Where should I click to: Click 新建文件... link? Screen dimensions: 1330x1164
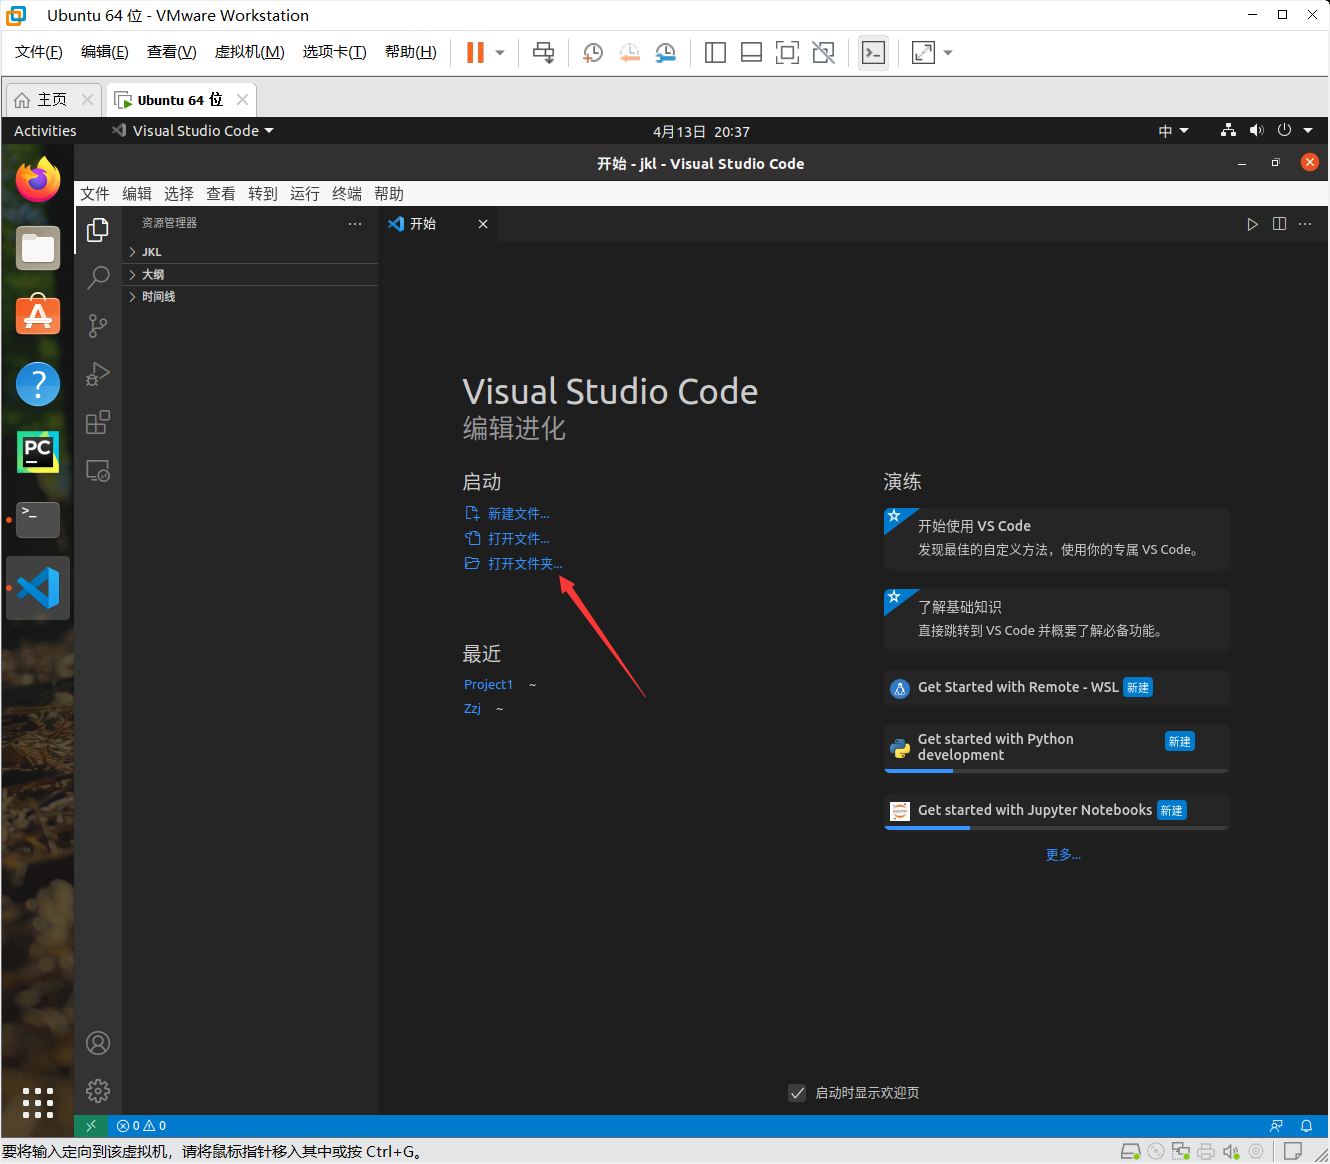pyautogui.click(x=519, y=514)
